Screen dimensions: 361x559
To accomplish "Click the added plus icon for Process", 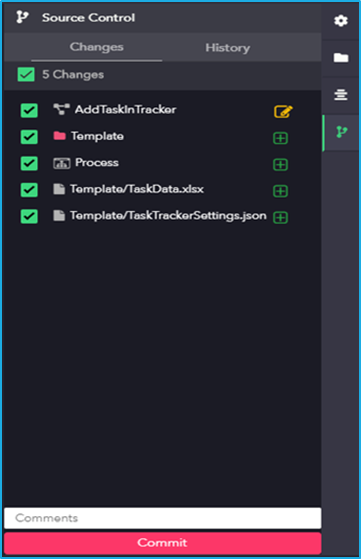I will 280,164.
